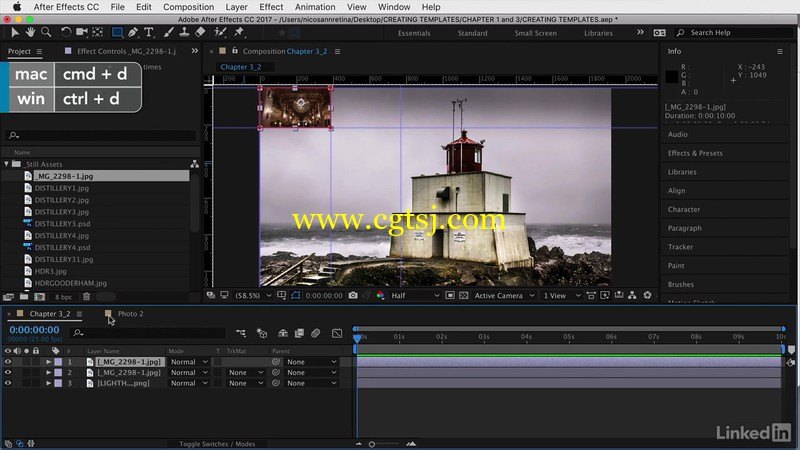Switch to the Photo 2 timeline tab

tap(131, 314)
